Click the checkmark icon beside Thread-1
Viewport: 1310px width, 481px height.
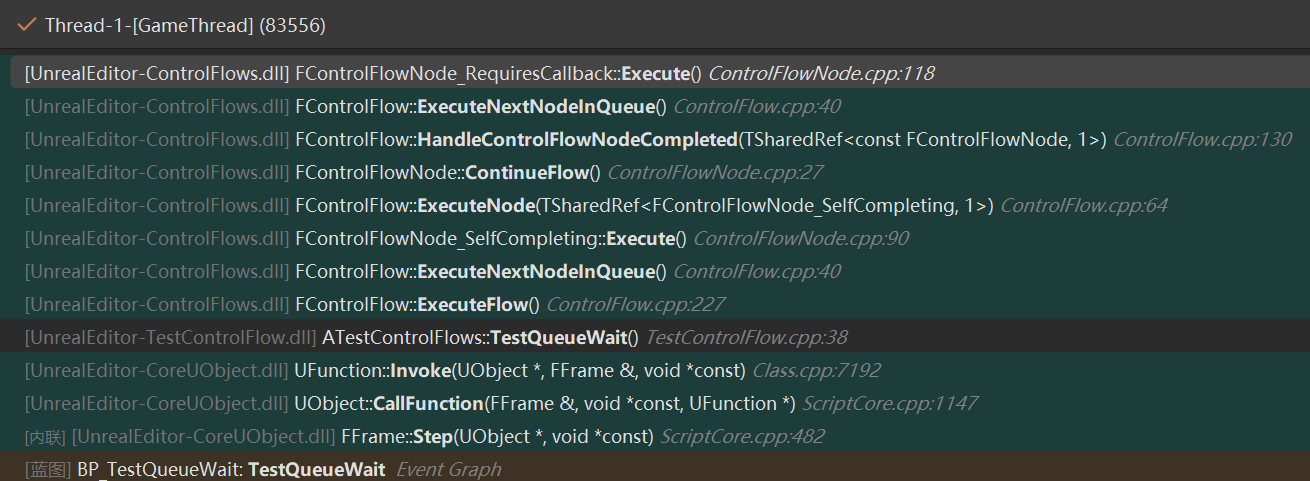(27, 24)
